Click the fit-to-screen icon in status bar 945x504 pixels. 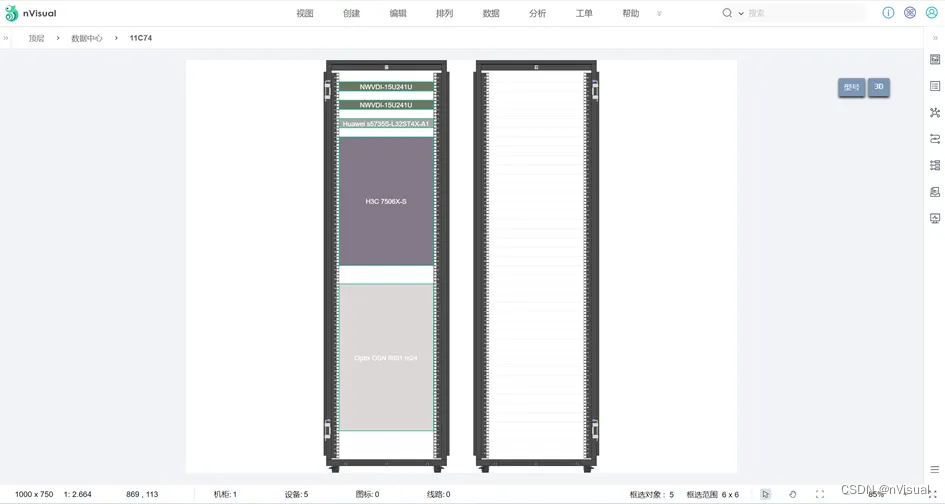[820, 494]
